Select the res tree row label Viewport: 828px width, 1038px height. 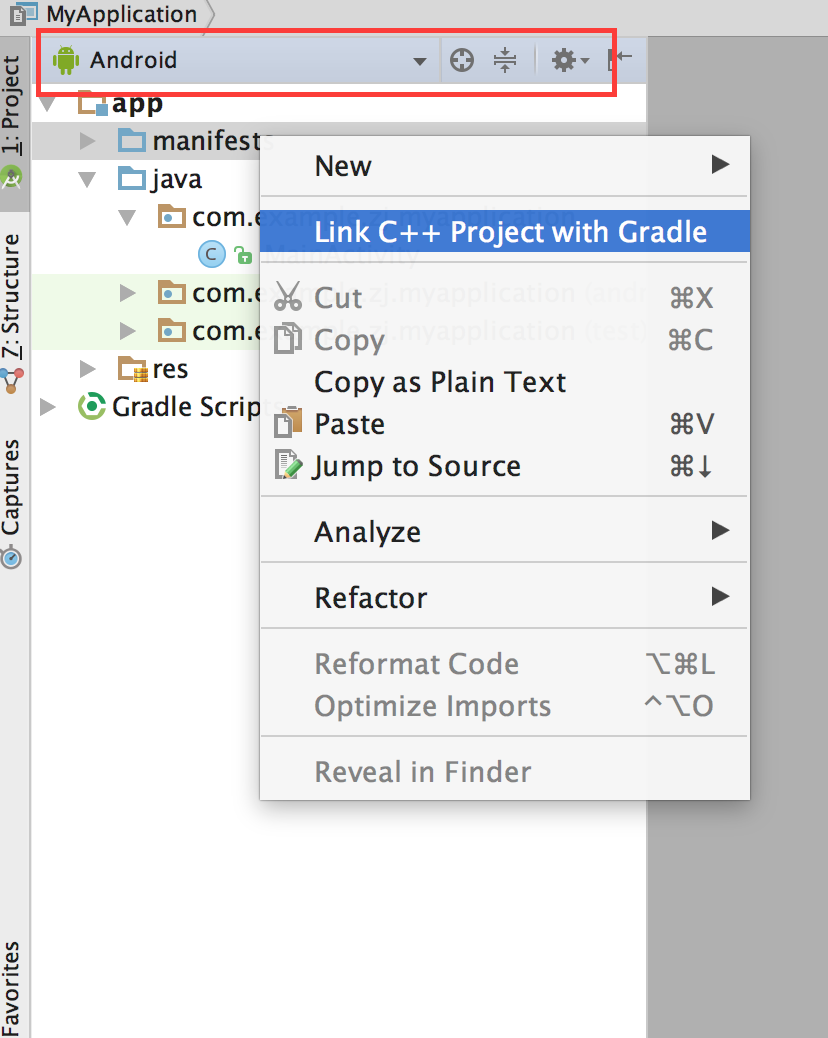coord(170,369)
